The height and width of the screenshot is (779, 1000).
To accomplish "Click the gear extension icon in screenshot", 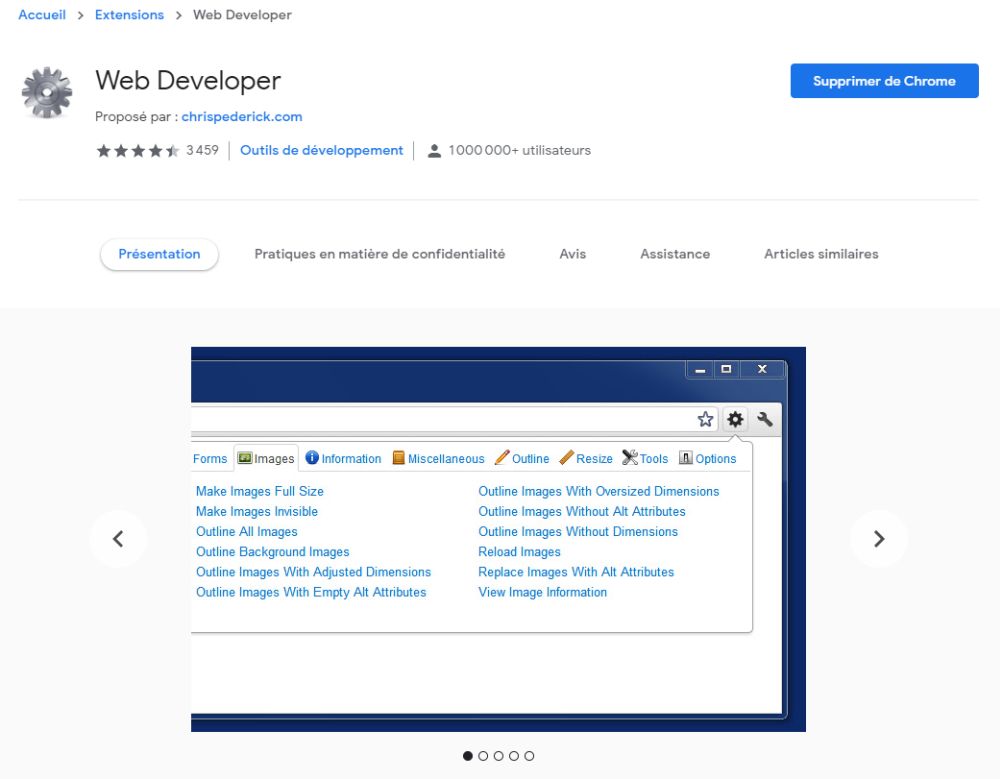I will click(735, 419).
